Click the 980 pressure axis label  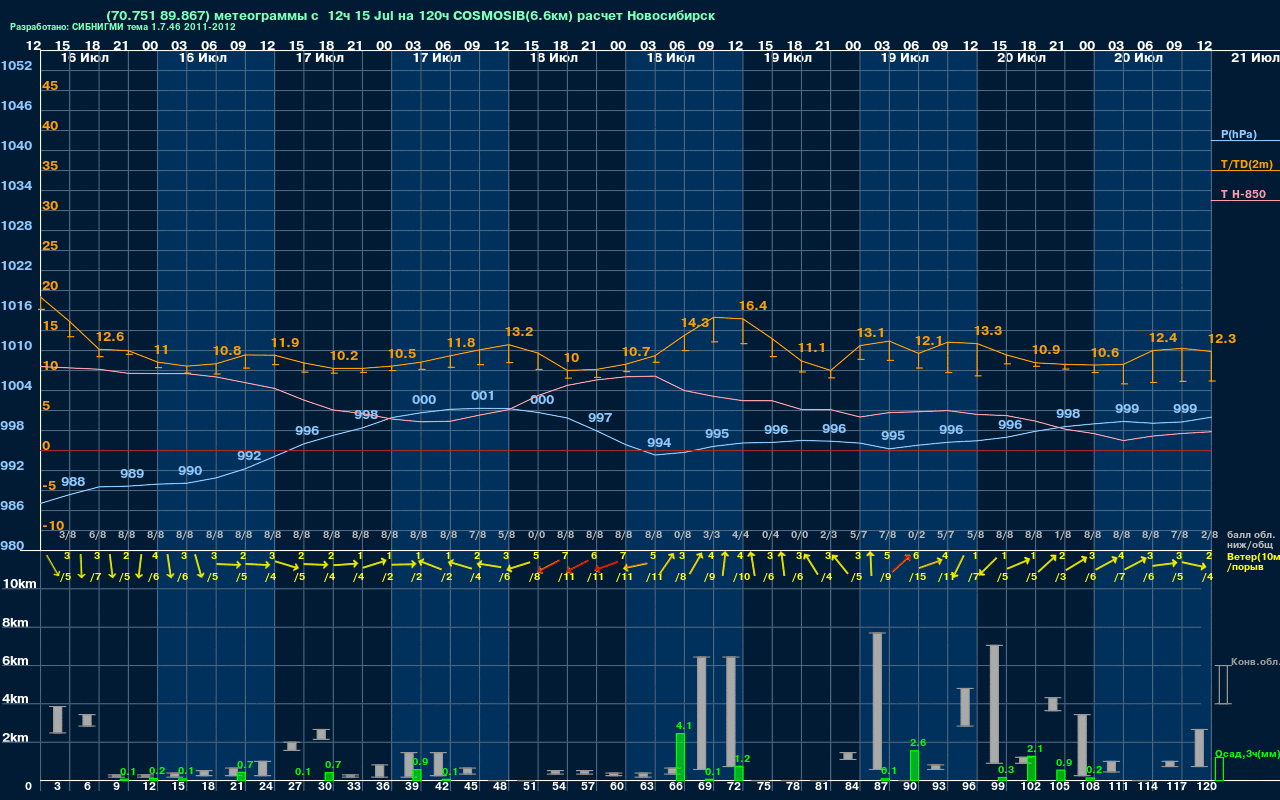pyautogui.click(x=13, y=546)
